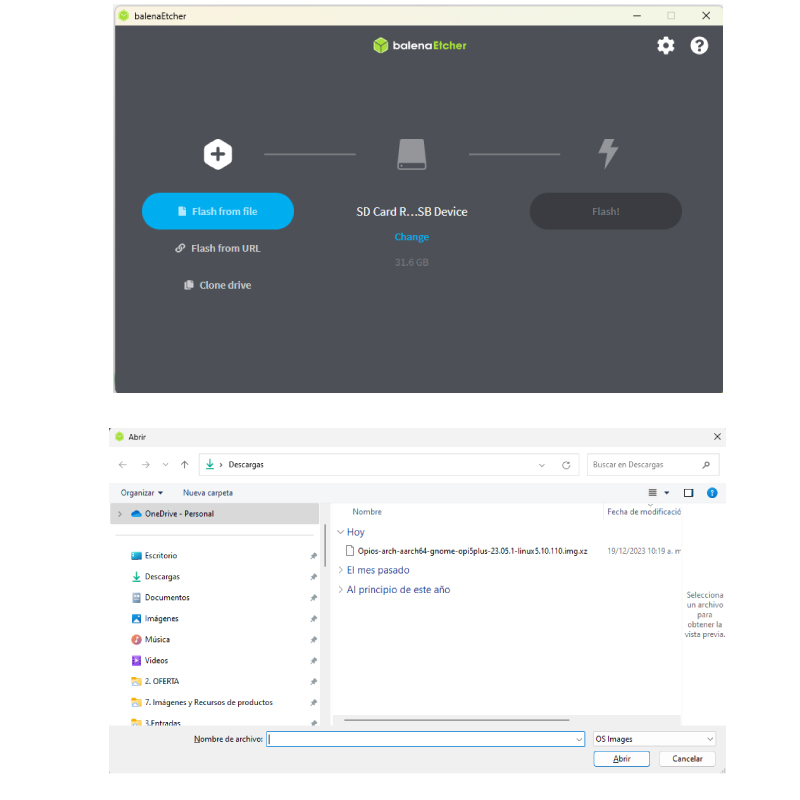
Task: Navigate up one folder with up arrow
Action: [184, 465]
